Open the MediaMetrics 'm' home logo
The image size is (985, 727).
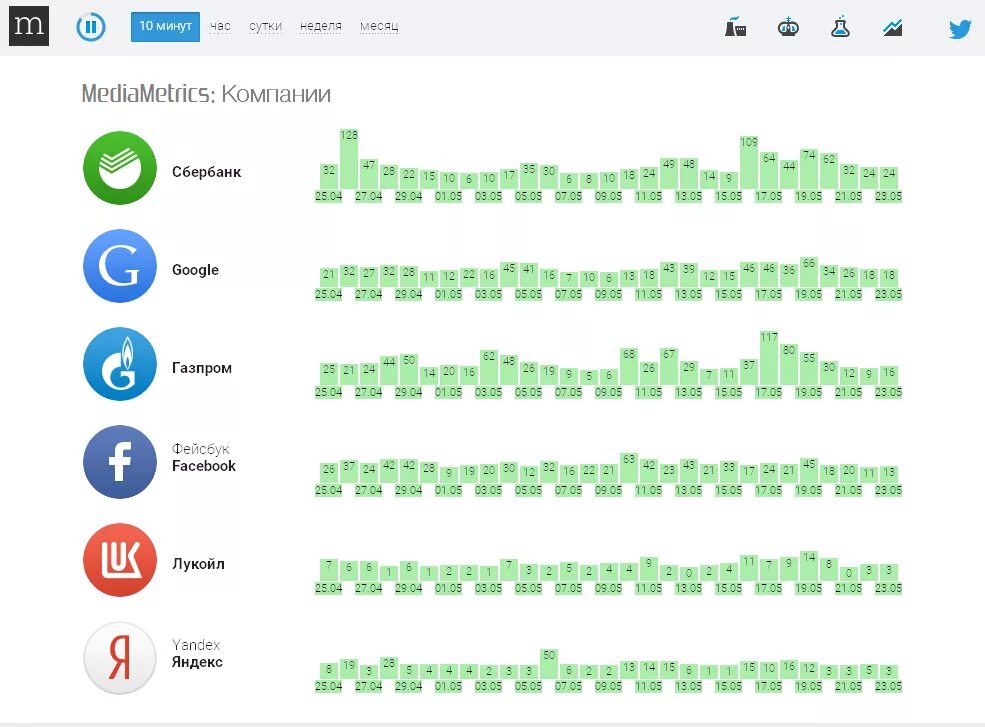click(28, 25)
